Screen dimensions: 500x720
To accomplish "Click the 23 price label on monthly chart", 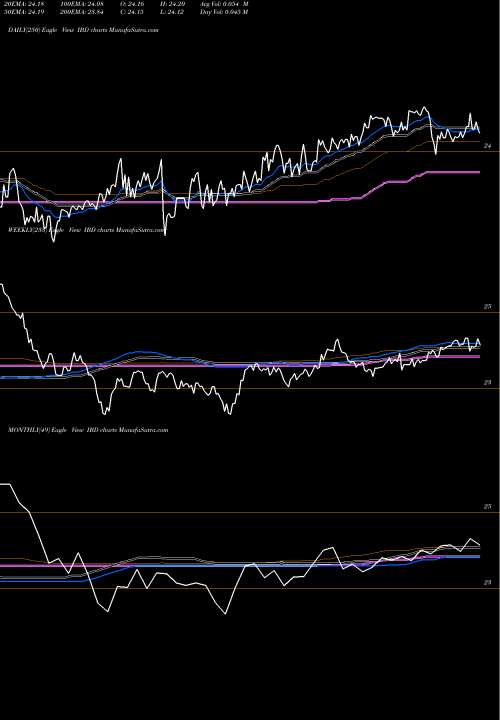I will [488, 582].
